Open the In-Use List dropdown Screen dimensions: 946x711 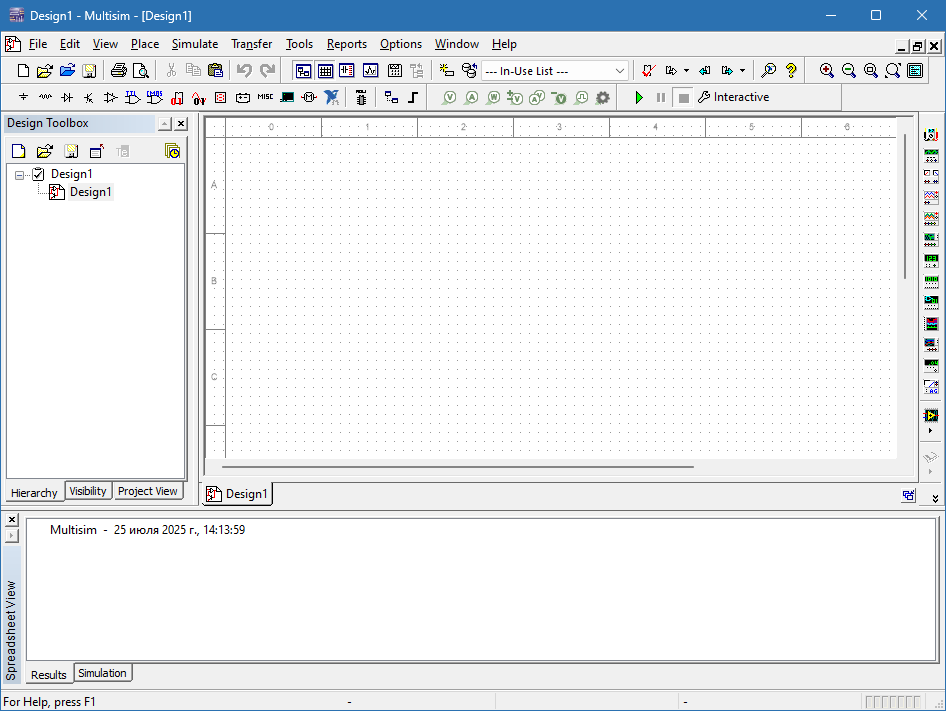pos(620,71)
